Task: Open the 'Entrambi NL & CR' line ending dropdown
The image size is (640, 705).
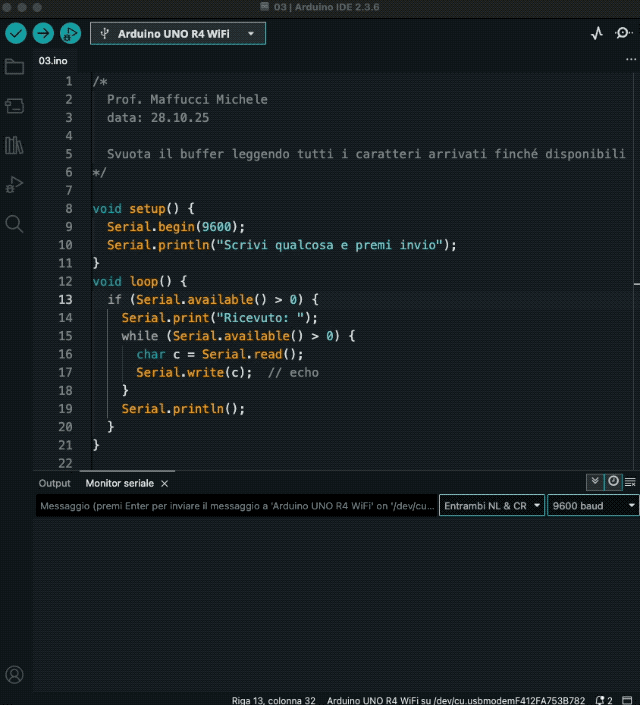Action: (491, 506)
